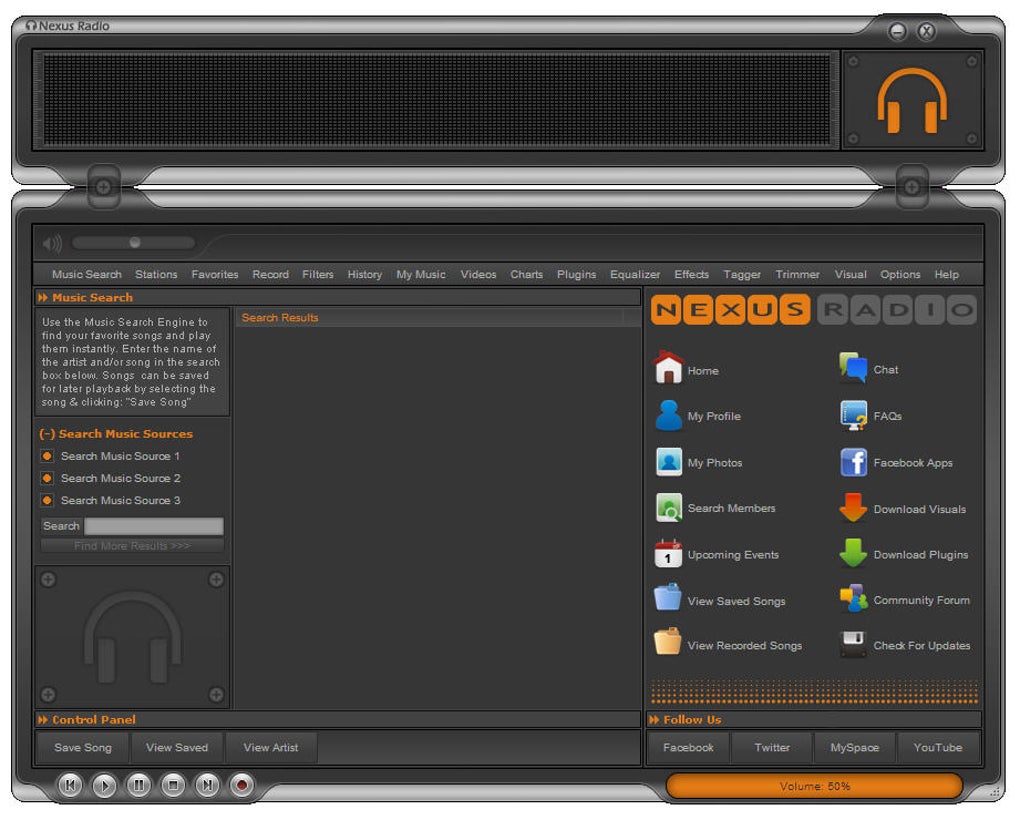This screenshot has width=1020, height=820.
Task: Click the Download Plugins green arrow icon
Action: tap(853, 553)
